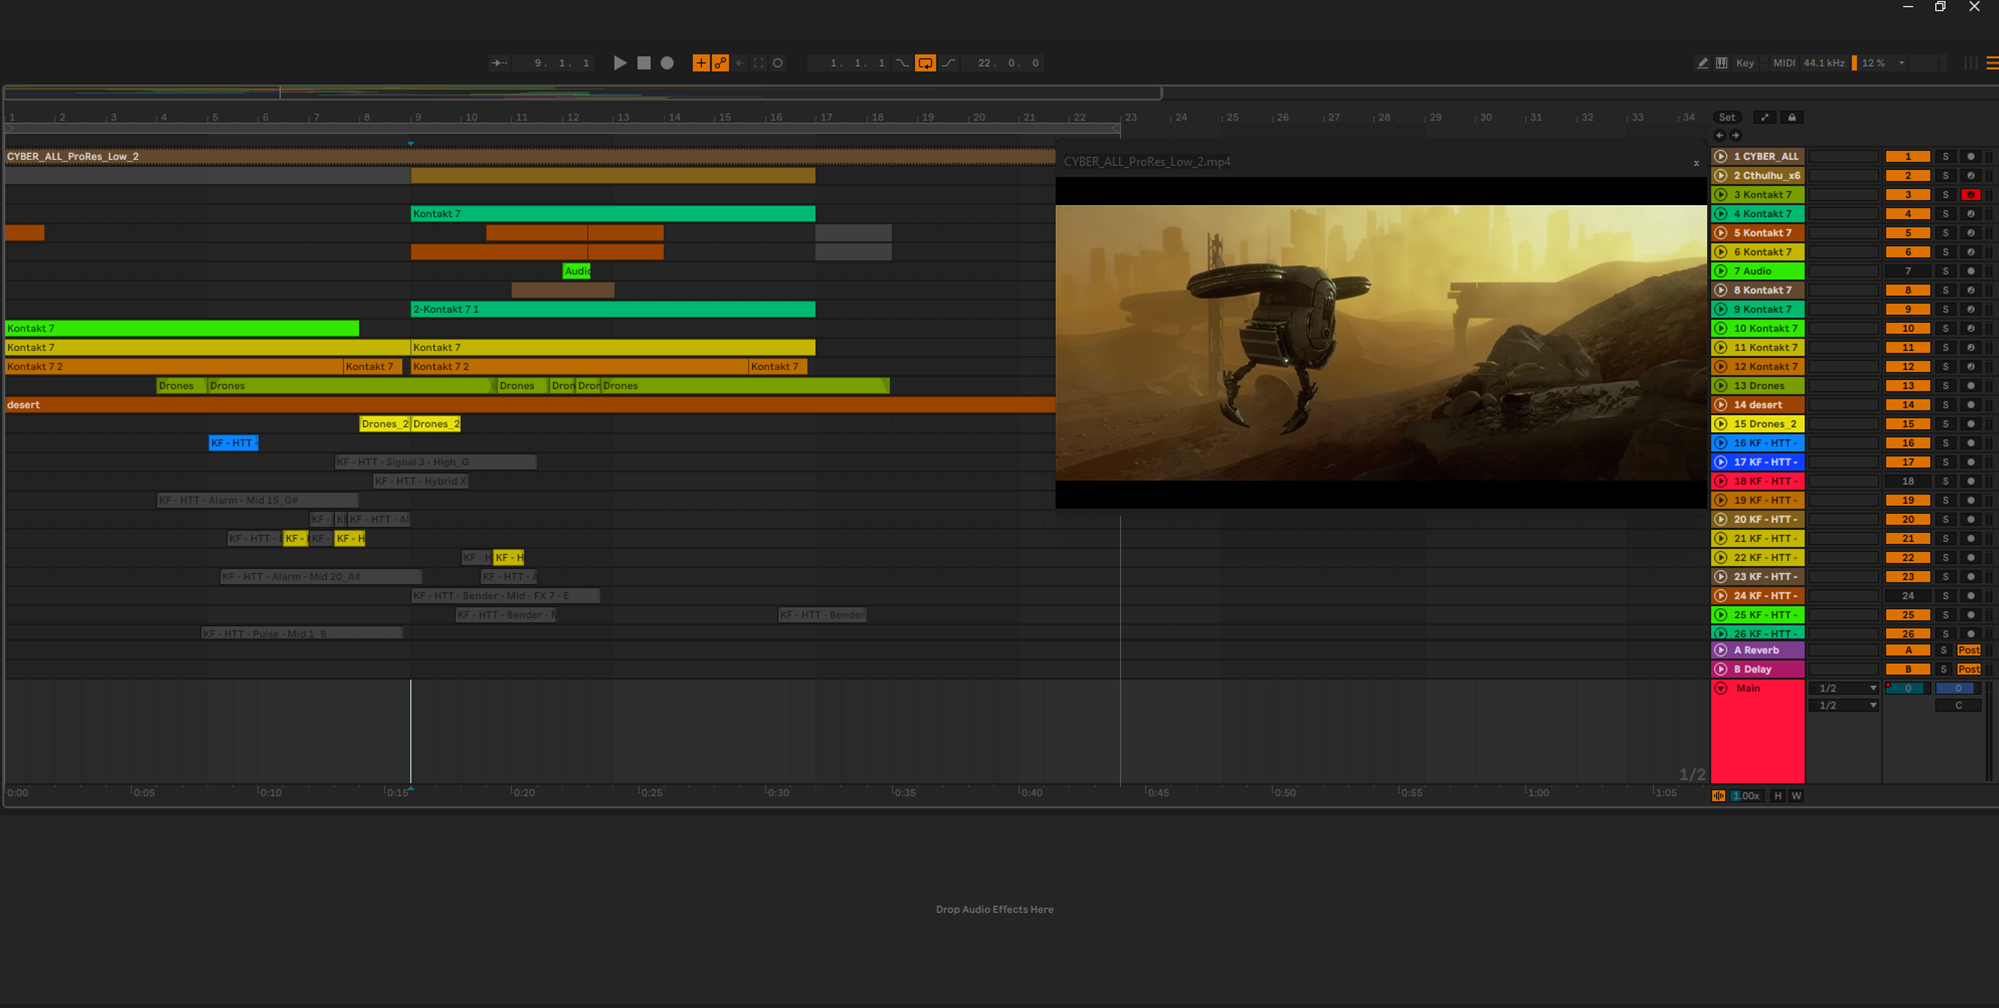Jump to previous locator arrow
1999x1008 pixels.
coord(1720,135)
